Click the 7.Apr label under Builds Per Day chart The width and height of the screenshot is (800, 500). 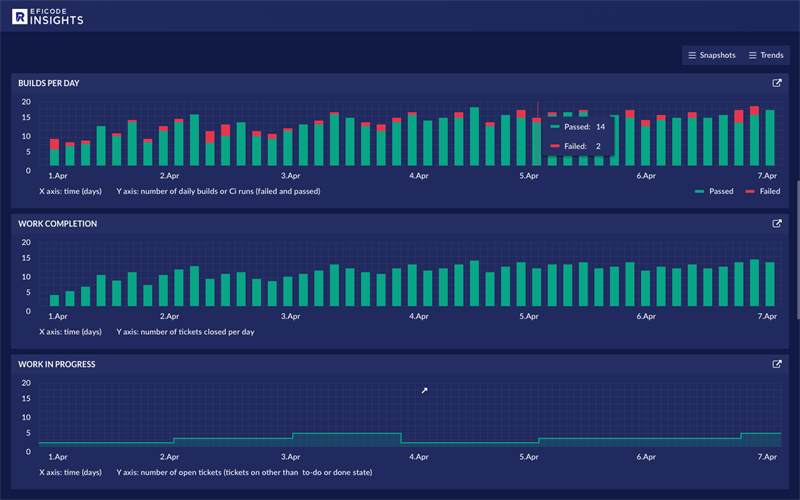click(x=767, y=177)
